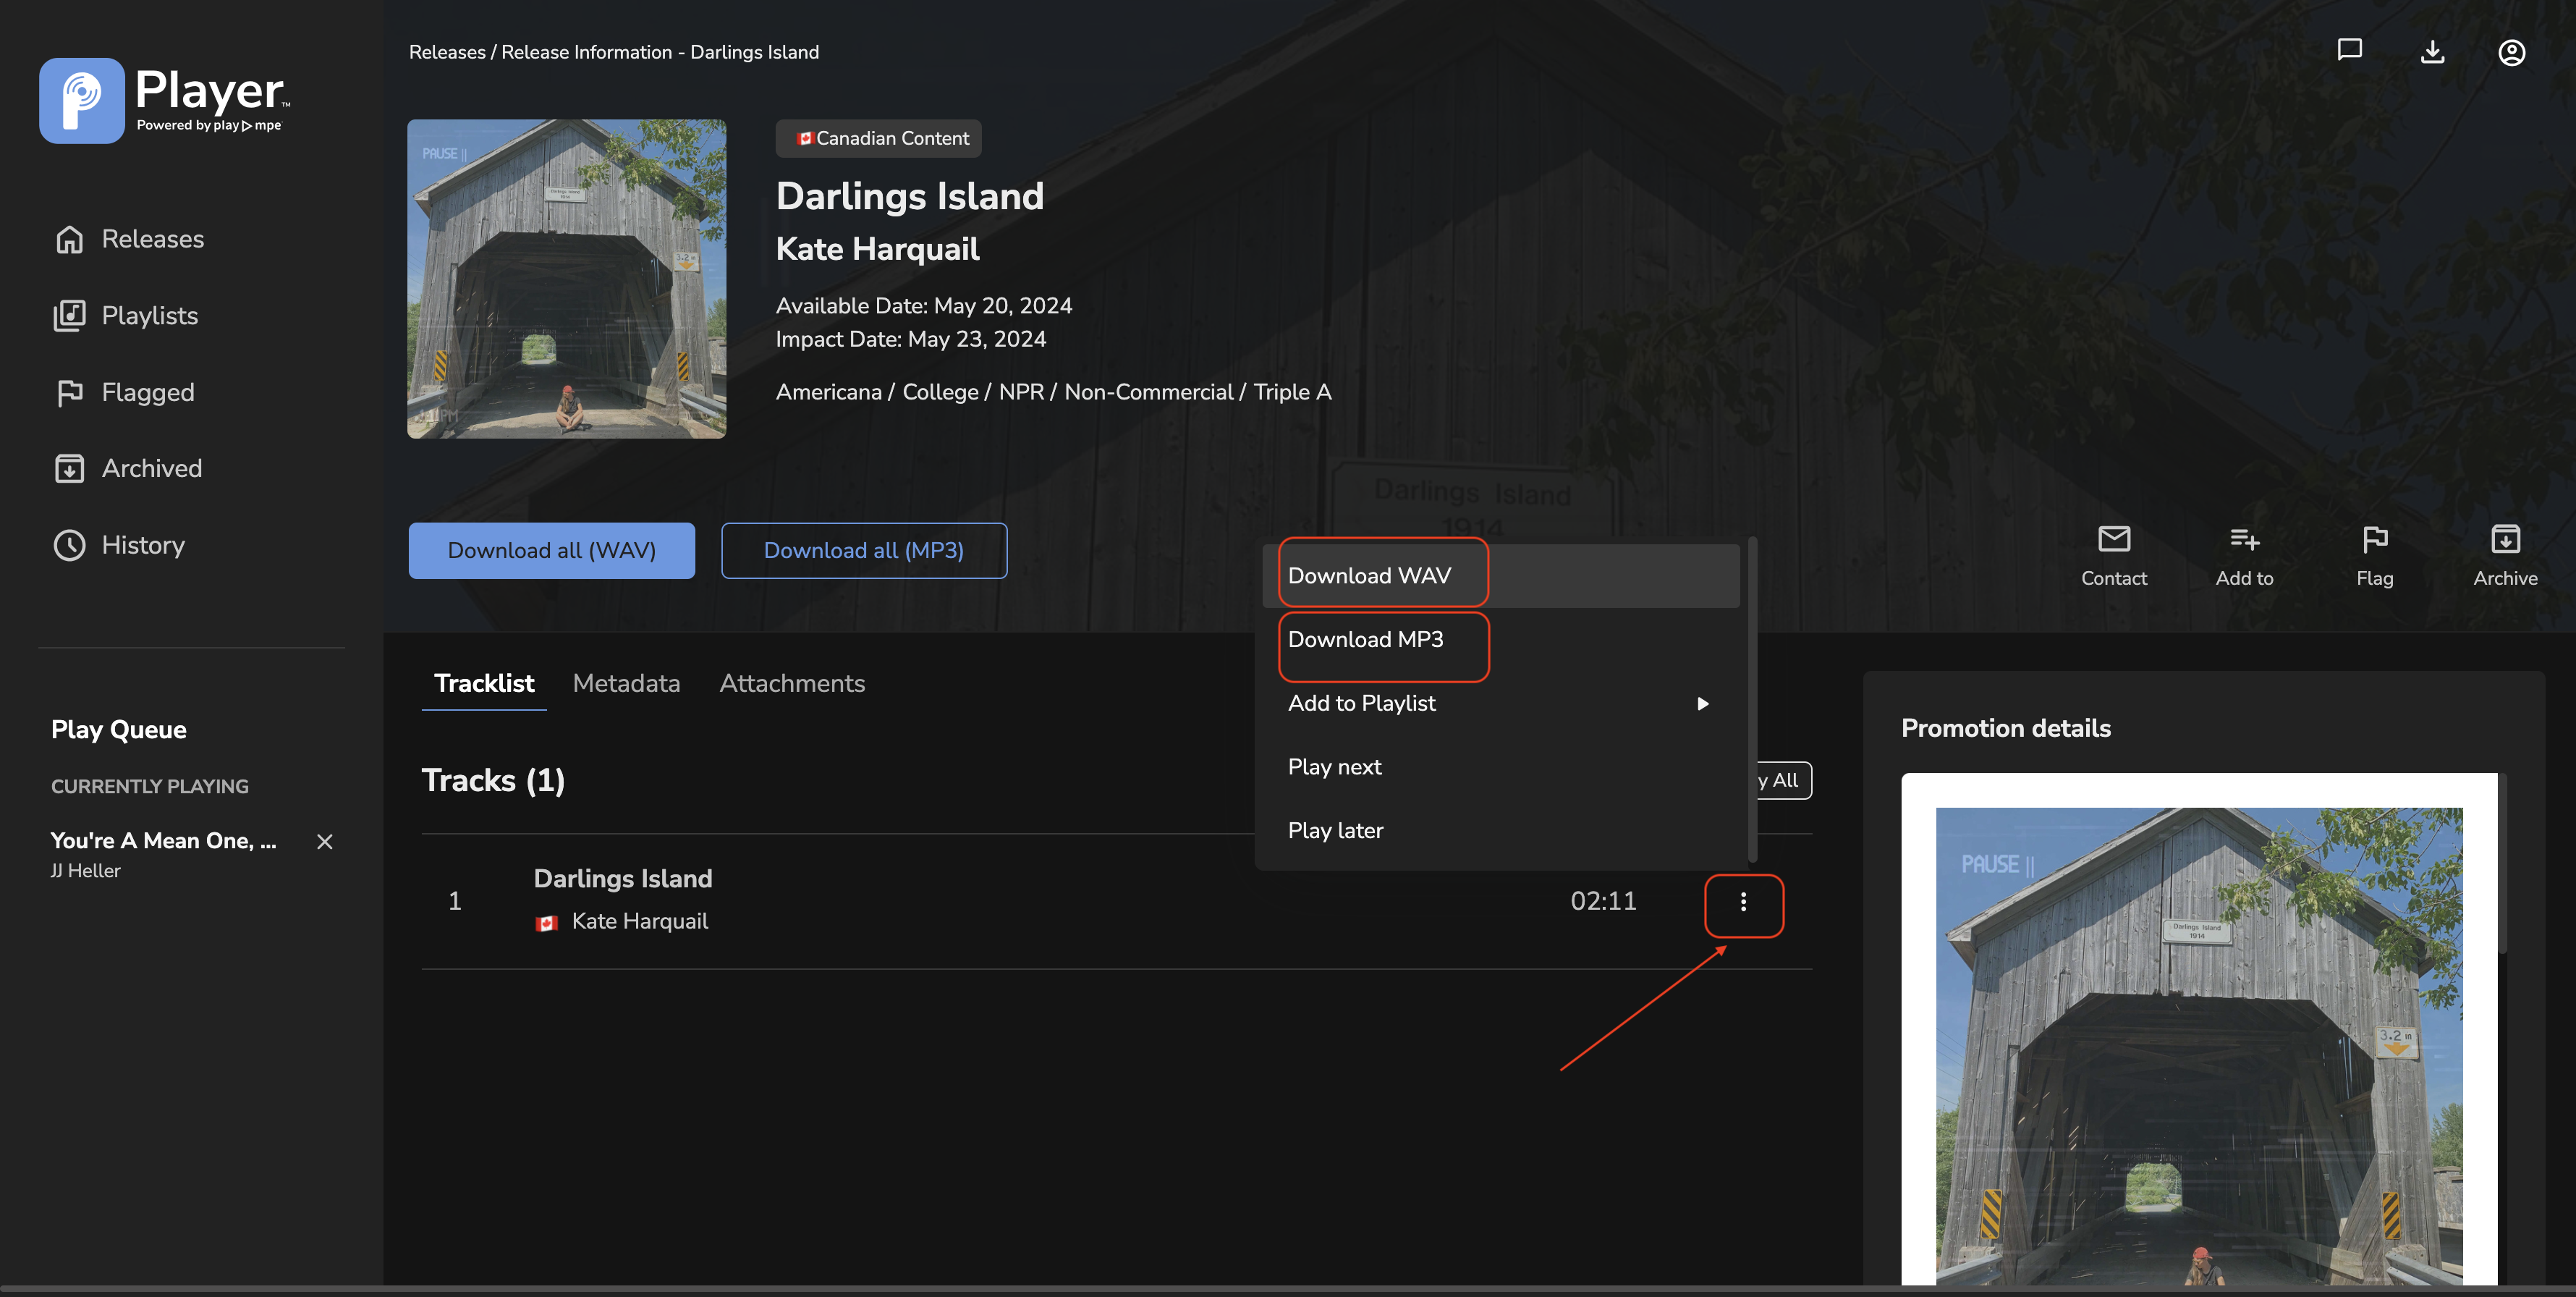This screenshot has width=2576, height=1297.
Task: Click track number 1 in tracklist
Action: coord(455,902)
